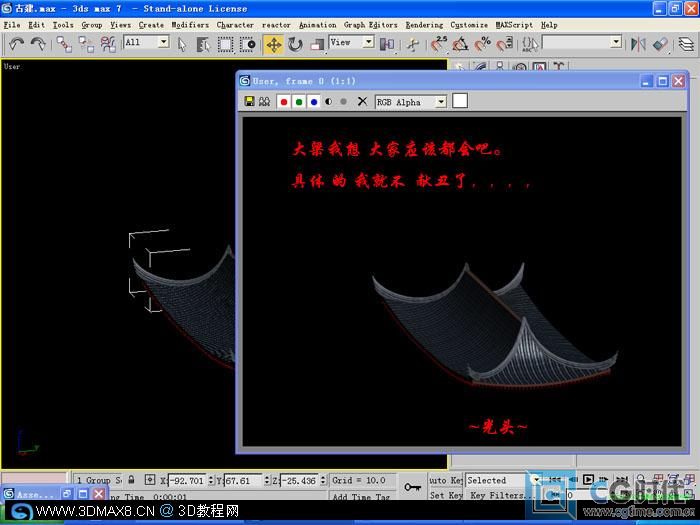The image size is (700, 525).
Task: Open the Help menu
Action: click(549, 25)
